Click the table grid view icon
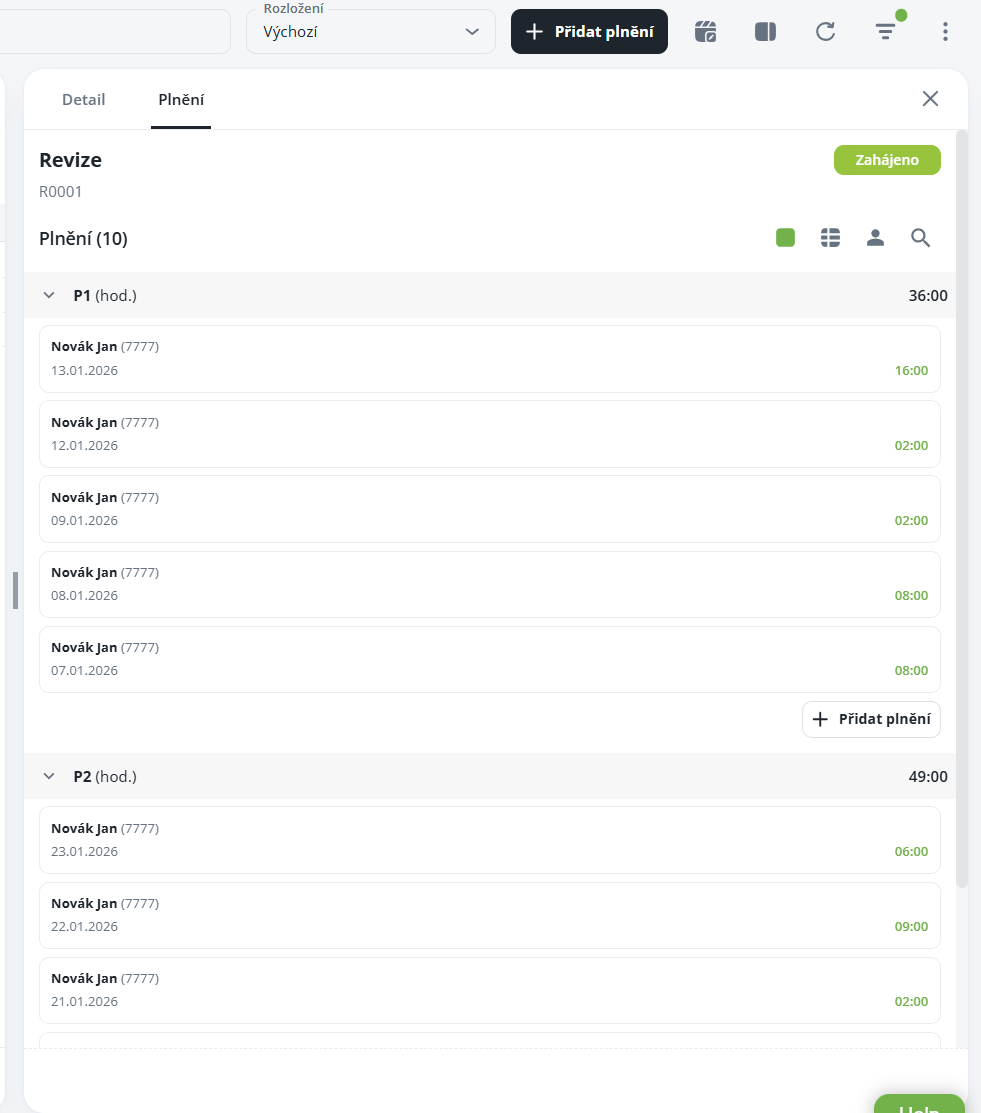The image size is (981, 1113). pyautogui.click(x=830, y=238)
